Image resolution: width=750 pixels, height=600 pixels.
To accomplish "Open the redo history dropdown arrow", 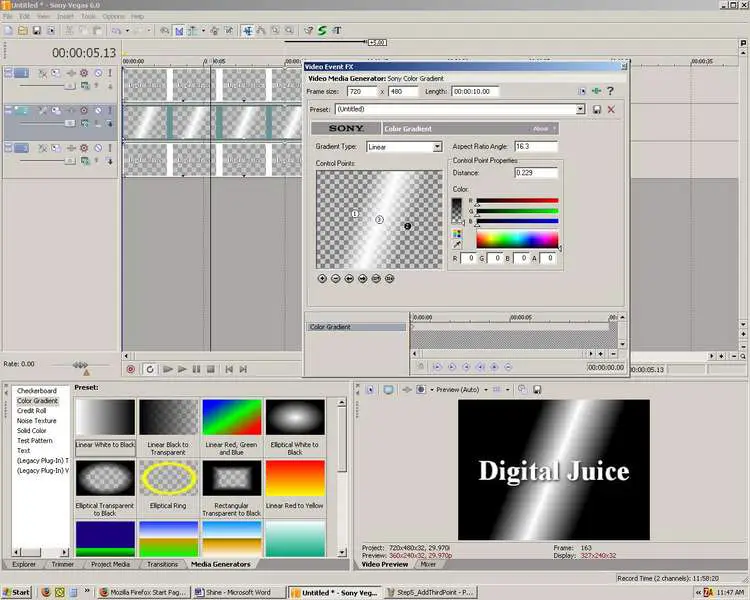I will pos(149,31).
